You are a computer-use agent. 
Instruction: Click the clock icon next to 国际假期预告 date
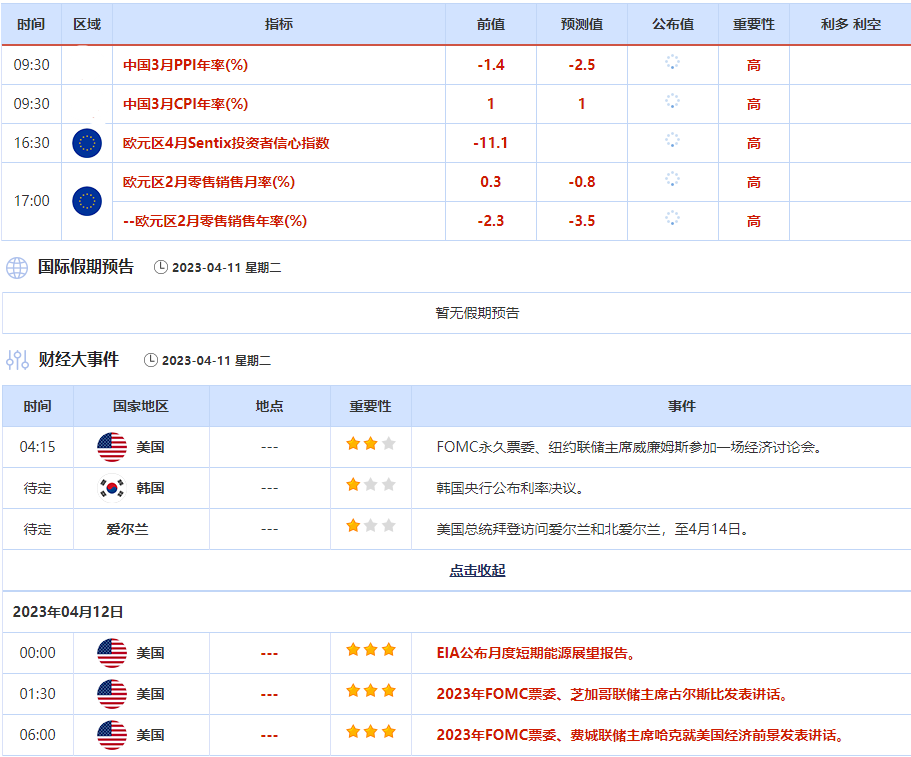161,268
